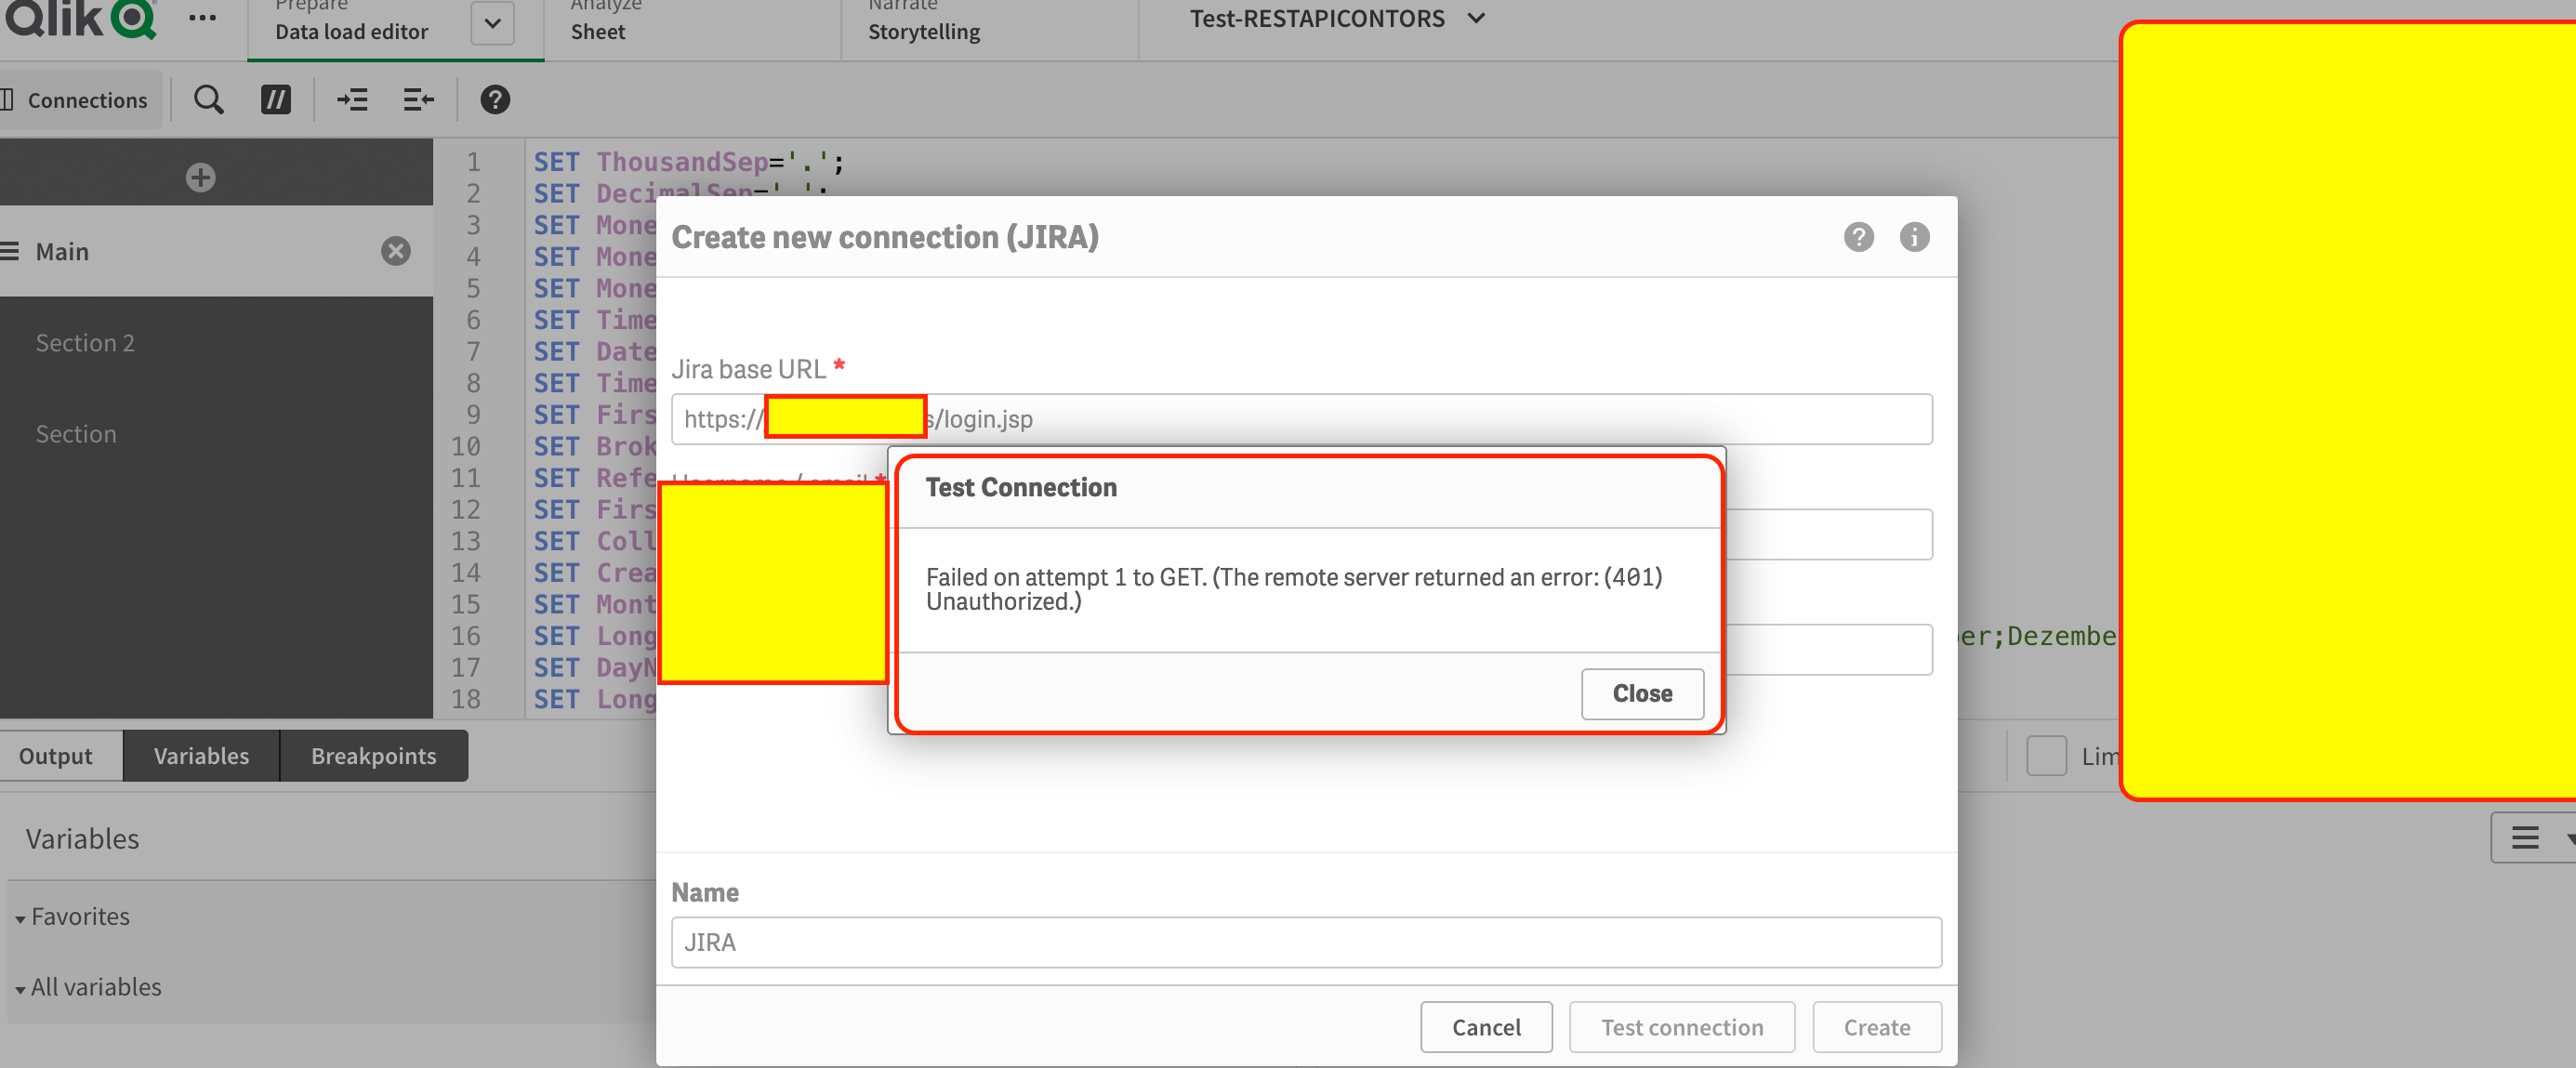Close the Test Connection error dialog
This screenshot has height=1068, width=2576.
pyautogui.click(x=1641, y=693)
